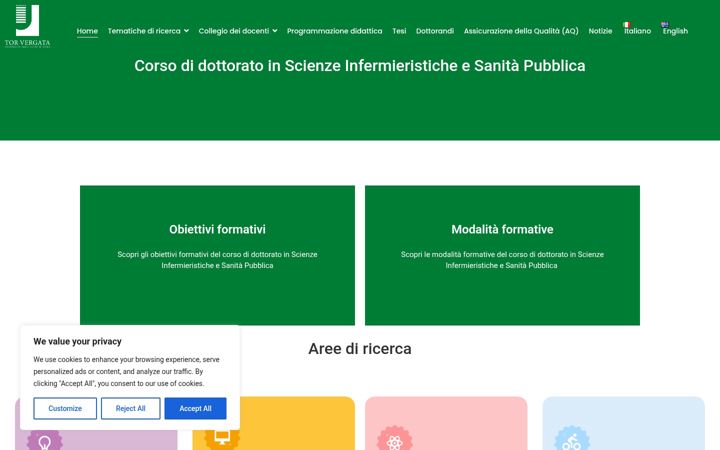Reject all cookies
The image size is (720, 450).
pos(130,408)
